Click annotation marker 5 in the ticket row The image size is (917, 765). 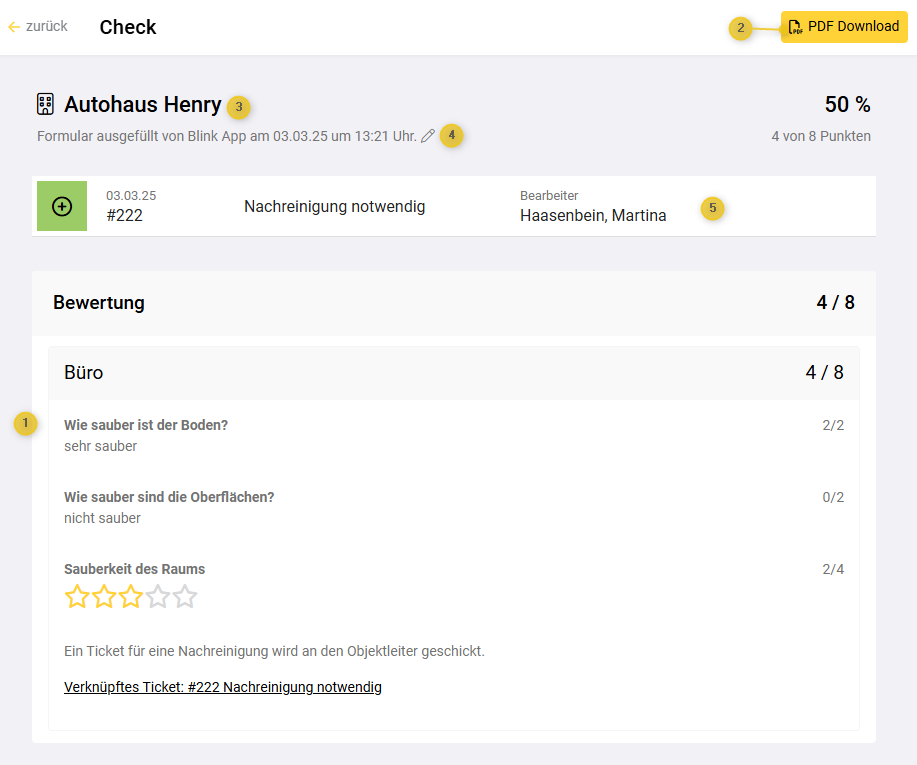click(713, 208)
